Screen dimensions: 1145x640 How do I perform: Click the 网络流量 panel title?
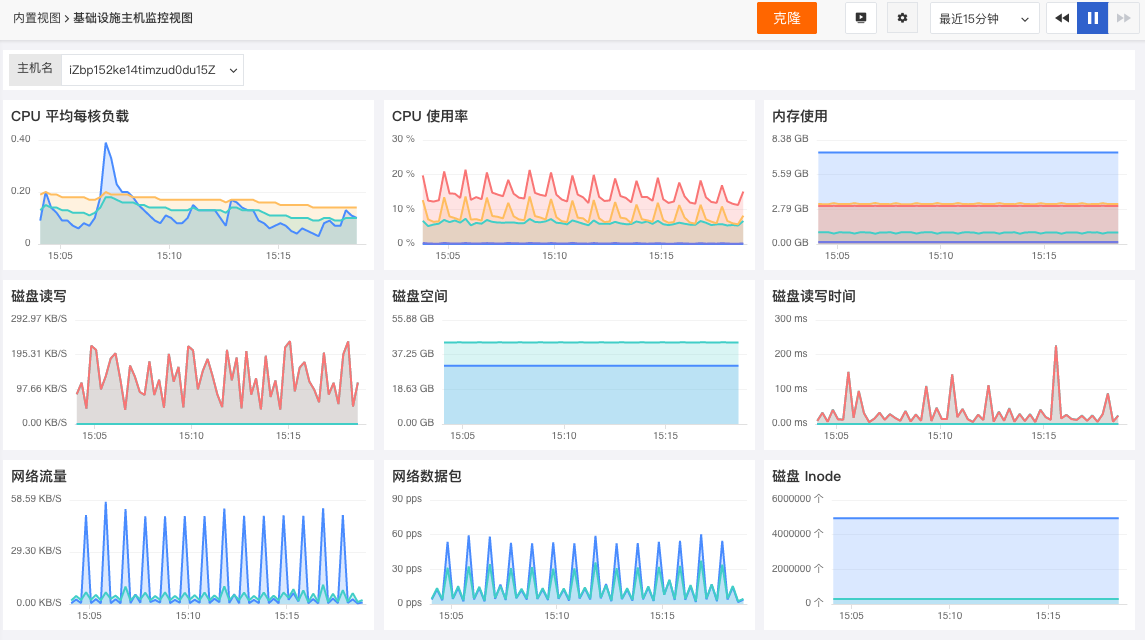click(x=39, y=476)
